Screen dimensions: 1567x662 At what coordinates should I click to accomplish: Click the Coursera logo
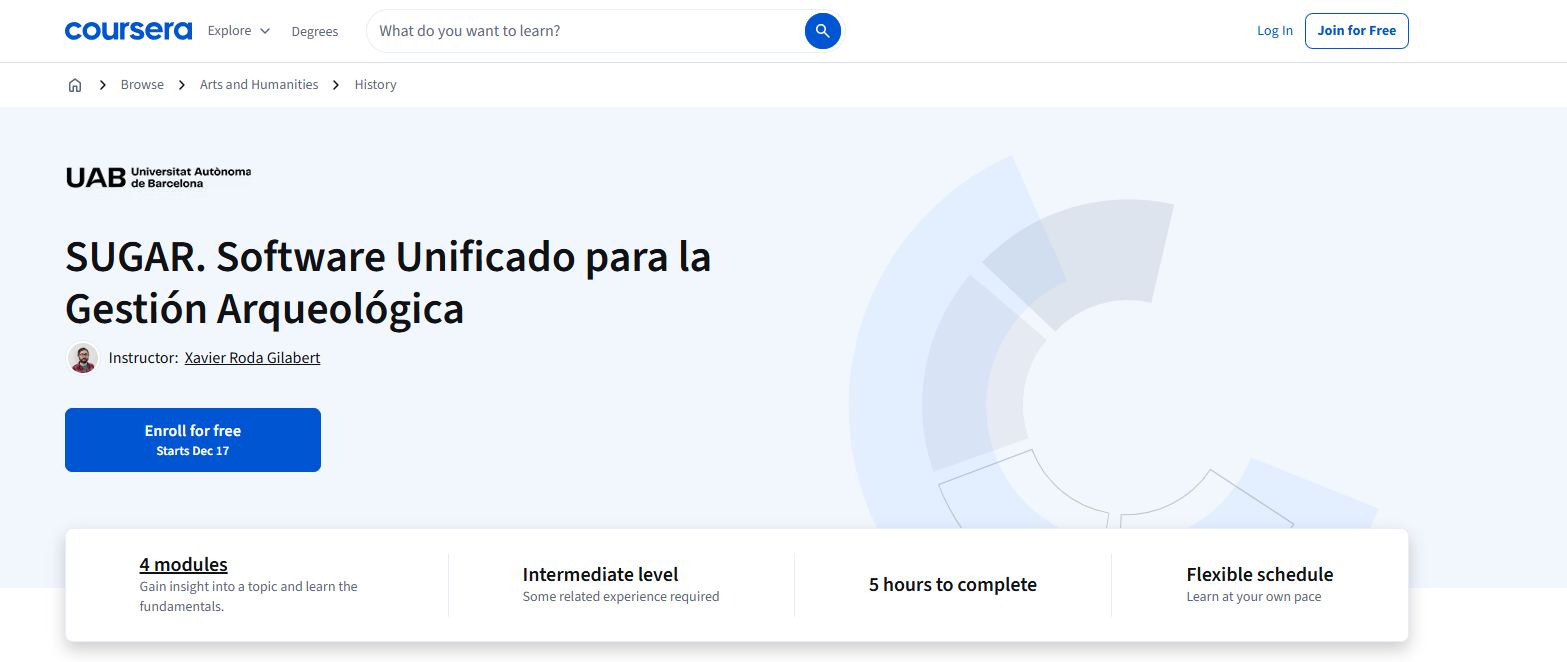[128, 31]
